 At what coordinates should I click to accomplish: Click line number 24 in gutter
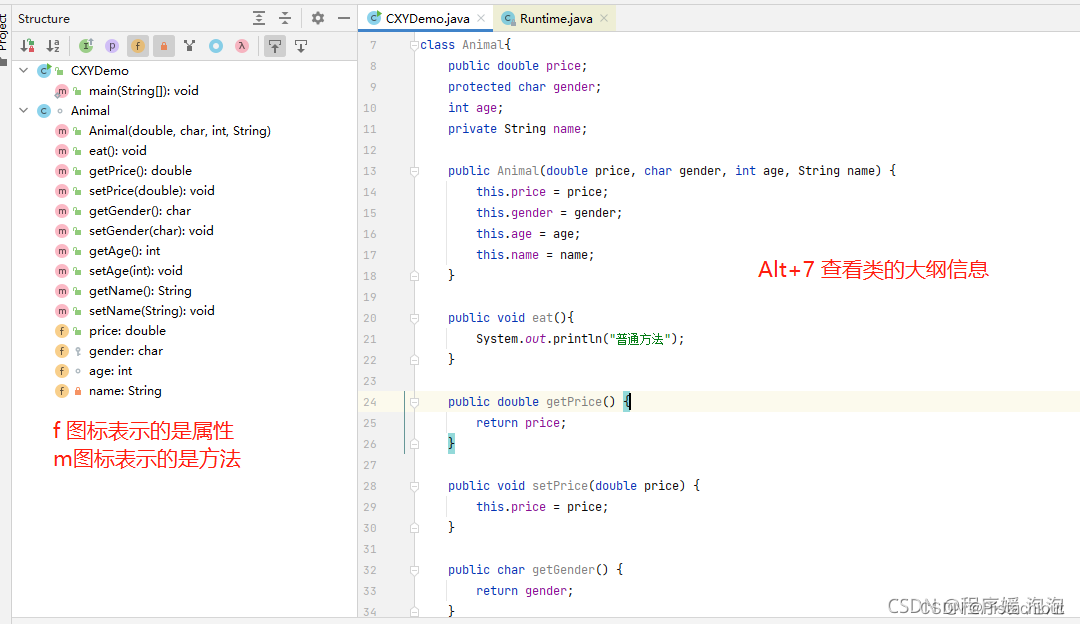click(370, 402)
